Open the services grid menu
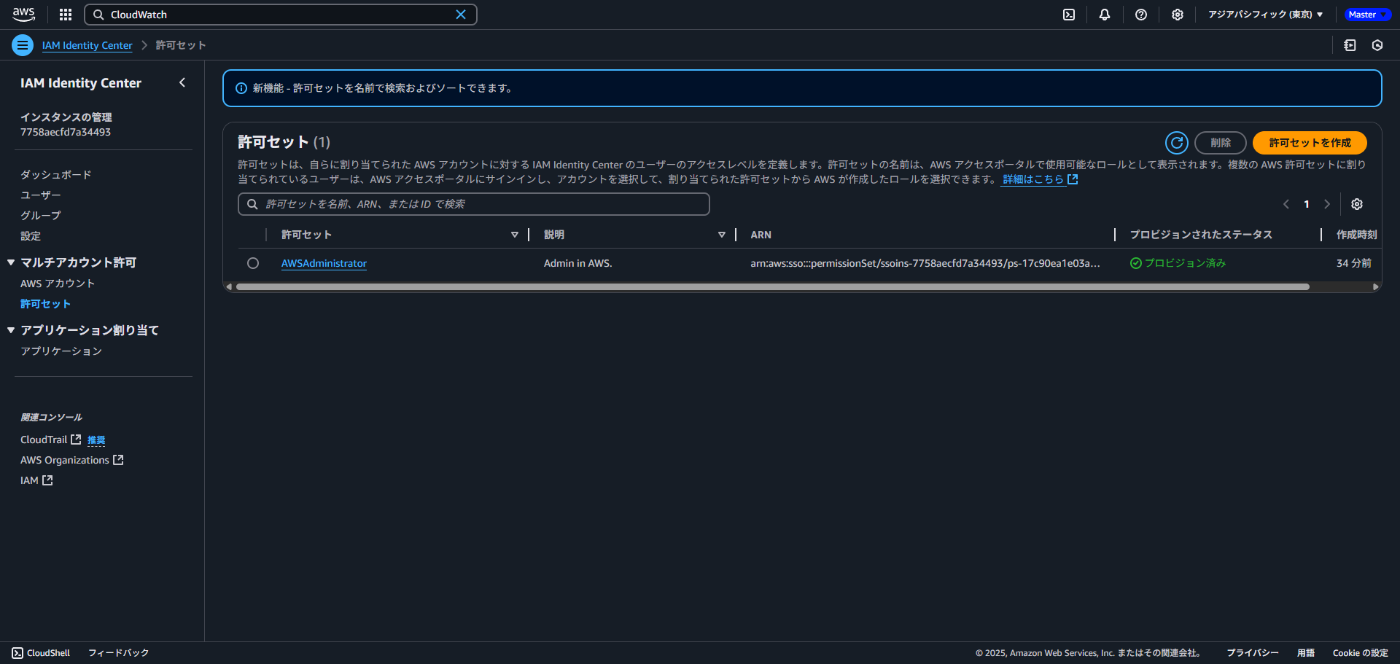Screen dimensions: 1400x664 tap(66, 15)
